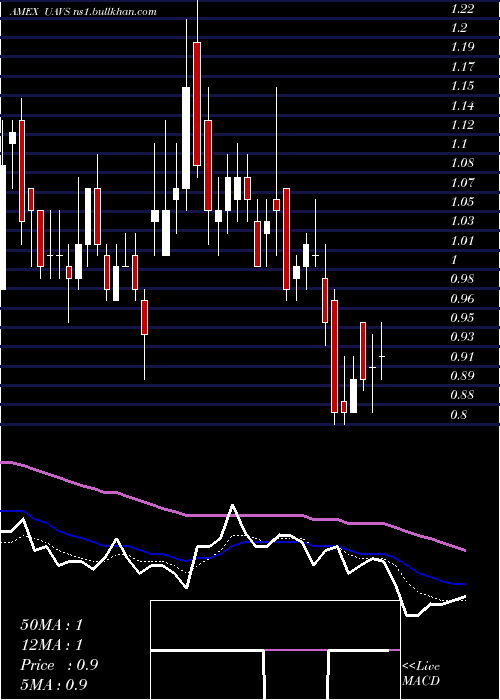Click the 1.1 price axis label
The image size is (500, 700).
(459, 144)
